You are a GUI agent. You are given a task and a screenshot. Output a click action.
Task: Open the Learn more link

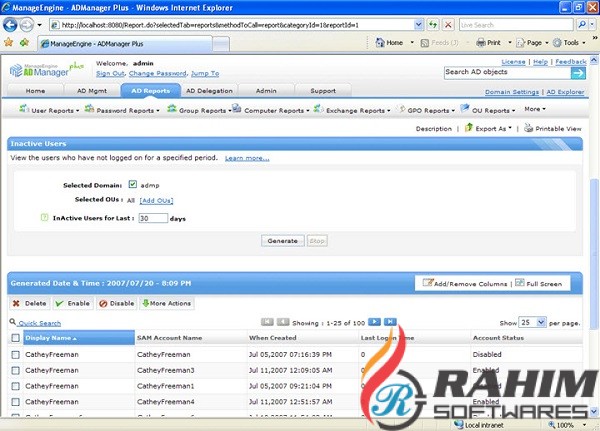(x=247, y=158)
